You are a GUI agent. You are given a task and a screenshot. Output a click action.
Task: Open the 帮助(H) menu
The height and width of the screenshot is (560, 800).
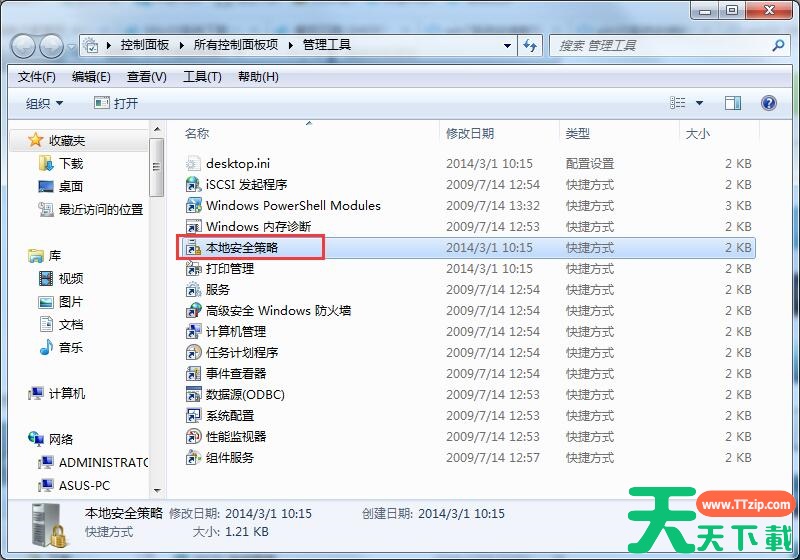coord(258,77)
